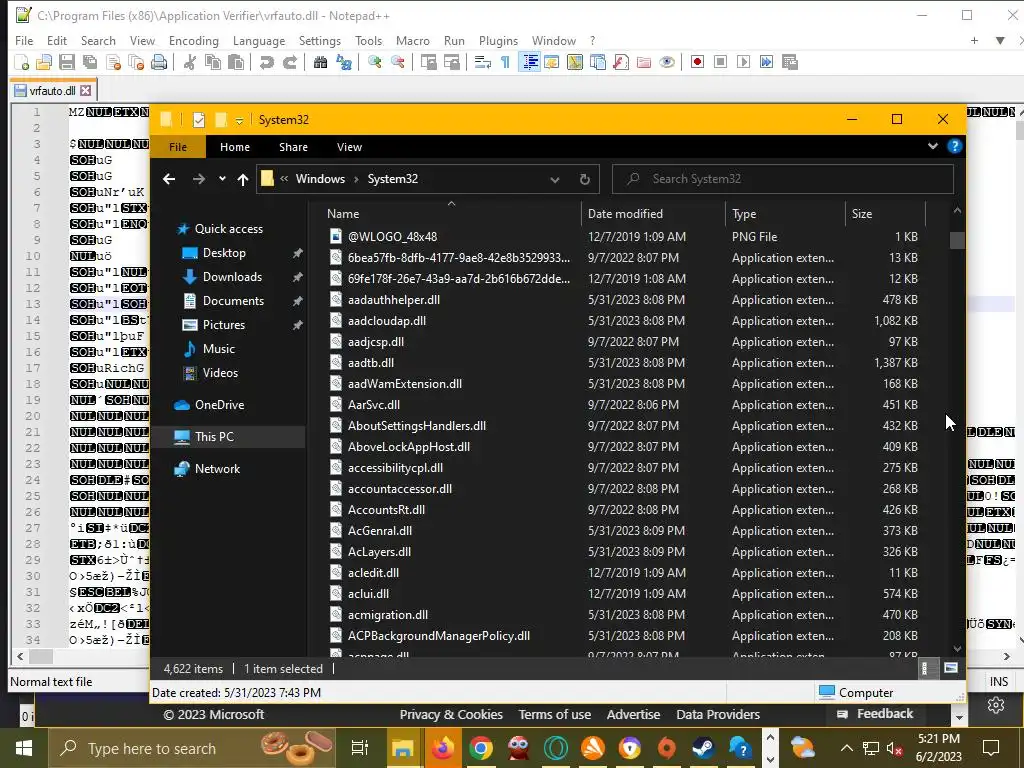1024x768 pixels.
Task: Click the Start Recording macro button
Action: (697, 62)
